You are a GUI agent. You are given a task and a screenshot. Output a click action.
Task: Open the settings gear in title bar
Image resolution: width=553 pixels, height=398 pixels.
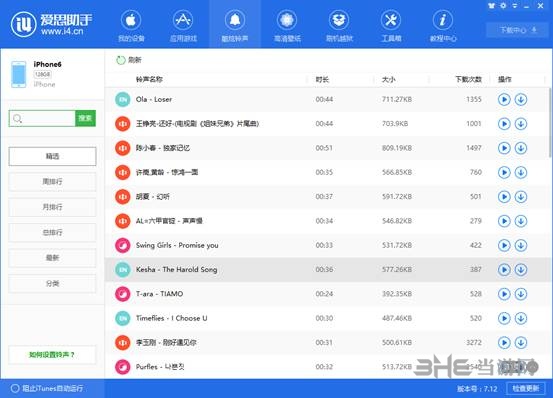coord(503,6)
